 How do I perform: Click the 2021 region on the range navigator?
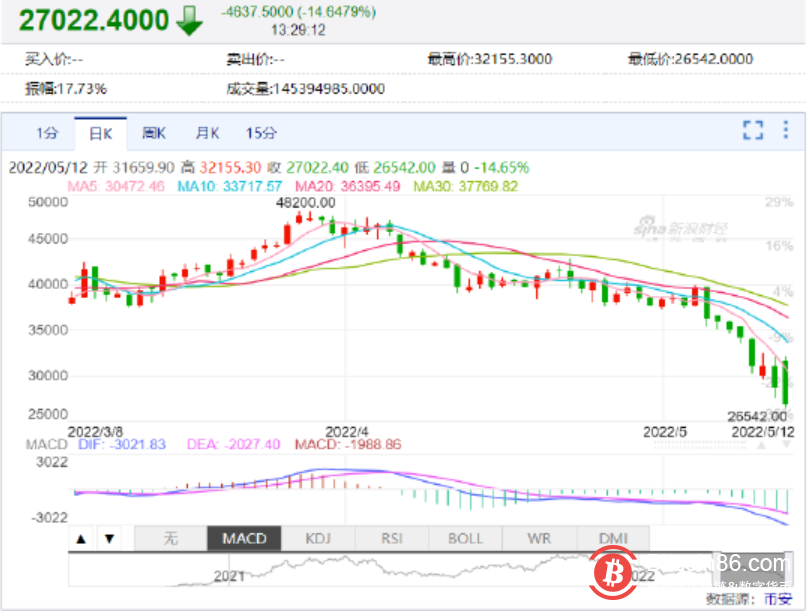point(228,576)
